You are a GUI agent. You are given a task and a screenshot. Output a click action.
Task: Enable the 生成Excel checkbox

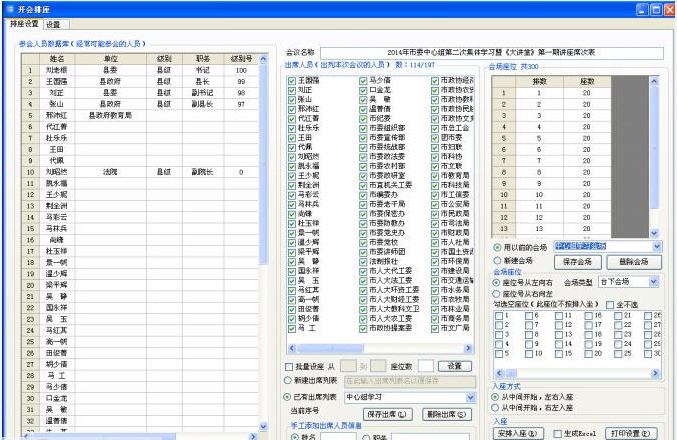point(556,433)
